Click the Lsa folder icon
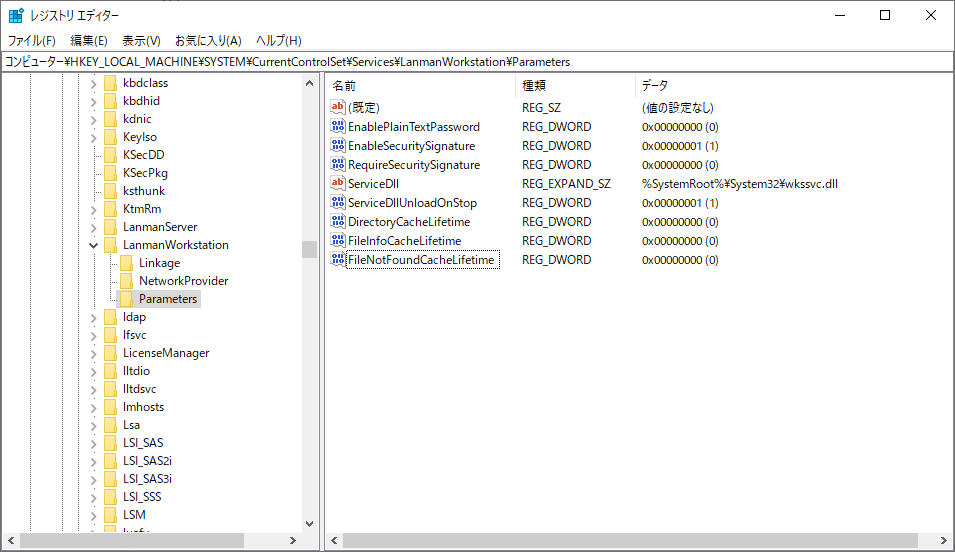The height and width of the screenshot is (552, 955). click(110, 425)
